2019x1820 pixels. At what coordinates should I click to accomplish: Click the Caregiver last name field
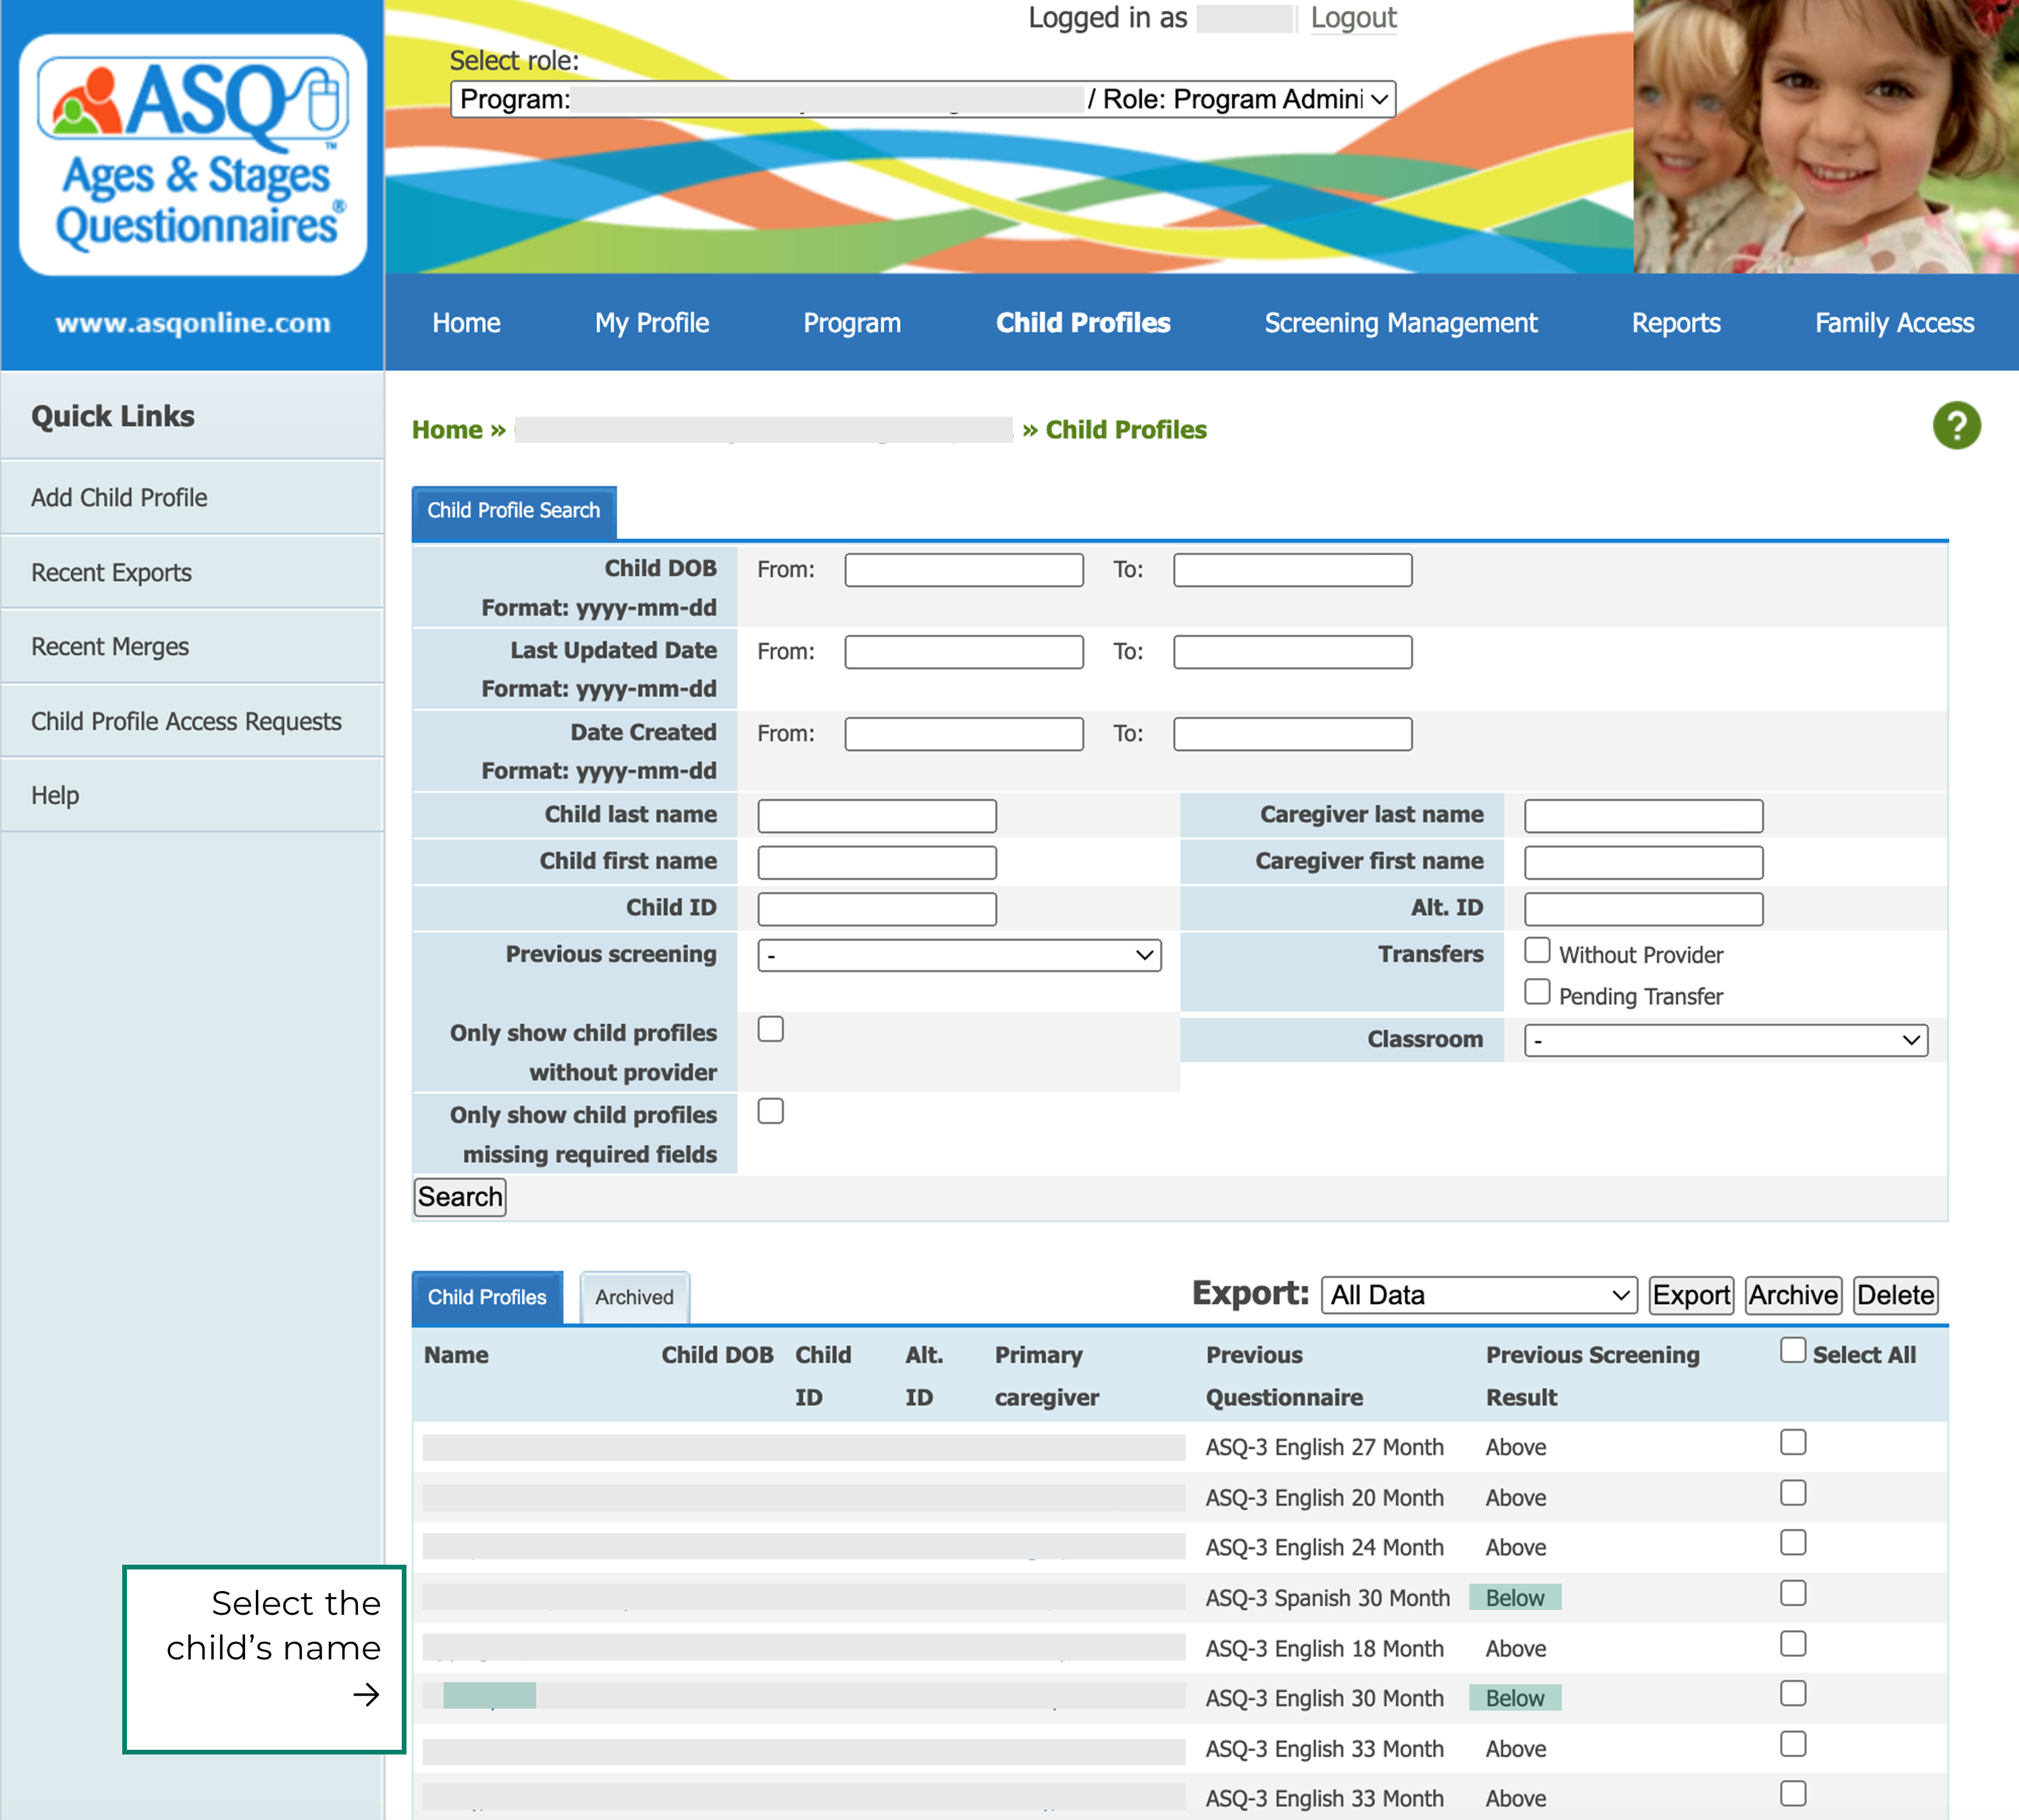pyautogui.click(x=1644, y=816)
